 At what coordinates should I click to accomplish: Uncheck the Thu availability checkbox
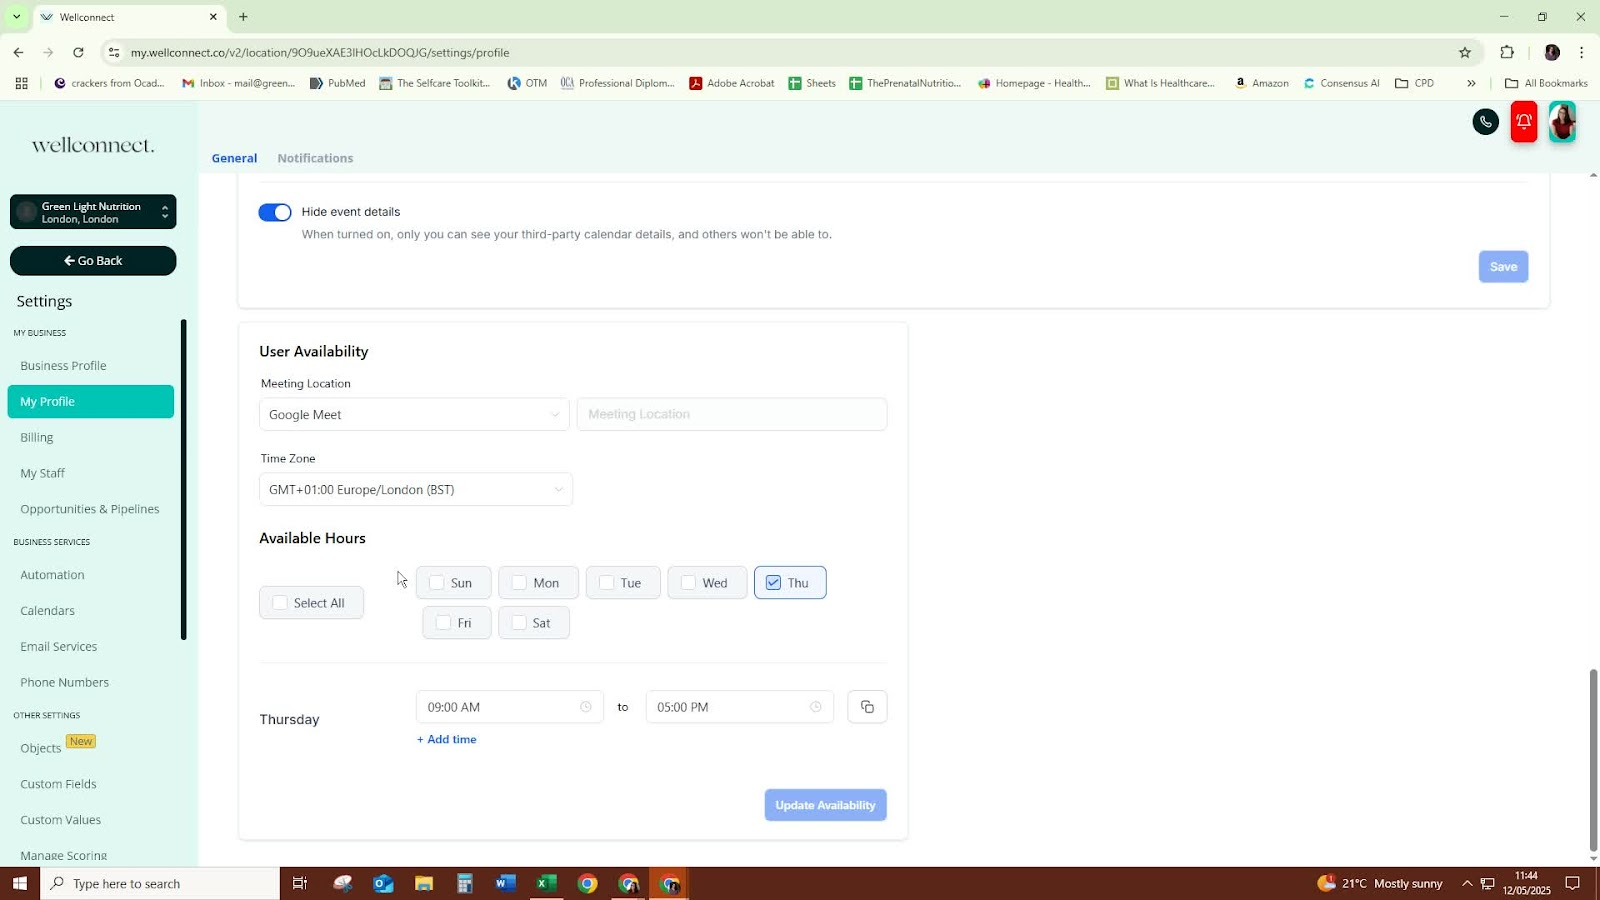(773, 583)
